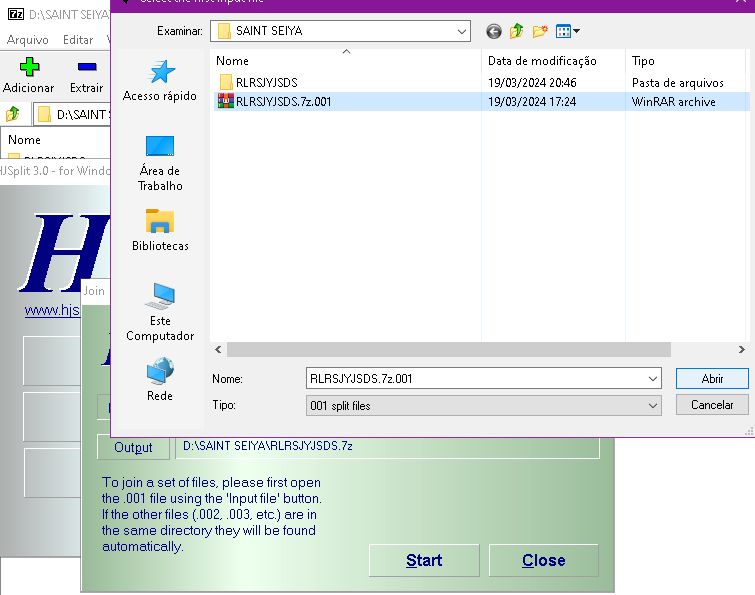This screenshot has width=755, height=595.
Task: Open Bibliotecas in the places sidebar
Action: (160, 230)
